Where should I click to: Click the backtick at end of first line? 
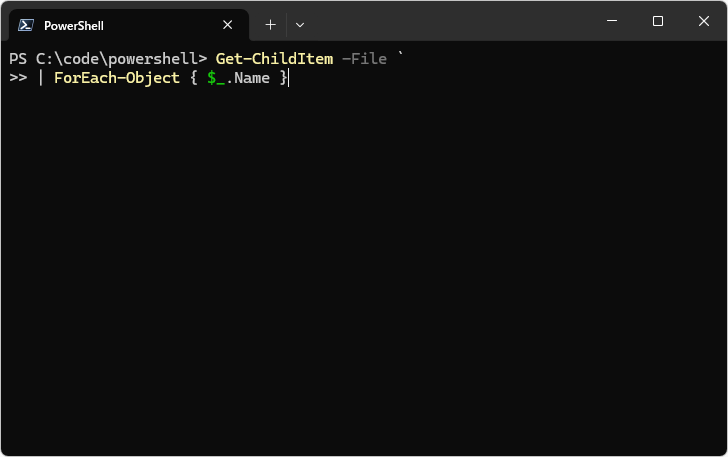(400, 57)
